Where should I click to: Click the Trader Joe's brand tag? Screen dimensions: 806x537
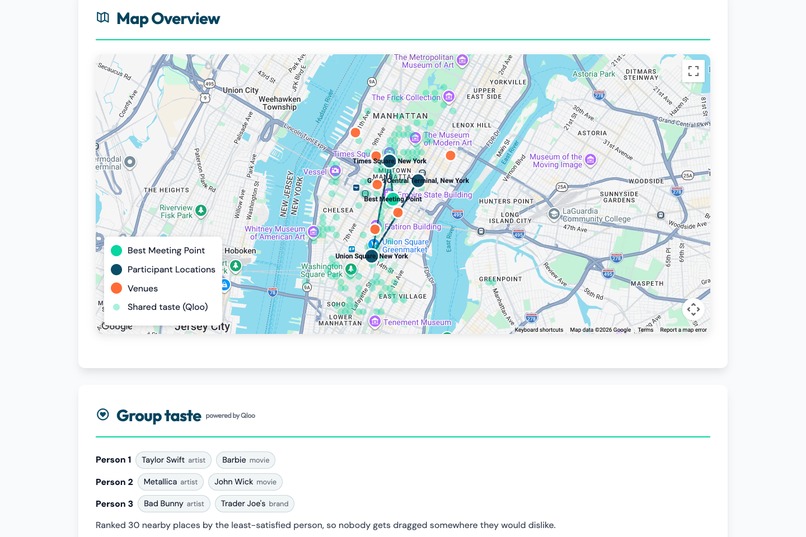click(254, 504)
